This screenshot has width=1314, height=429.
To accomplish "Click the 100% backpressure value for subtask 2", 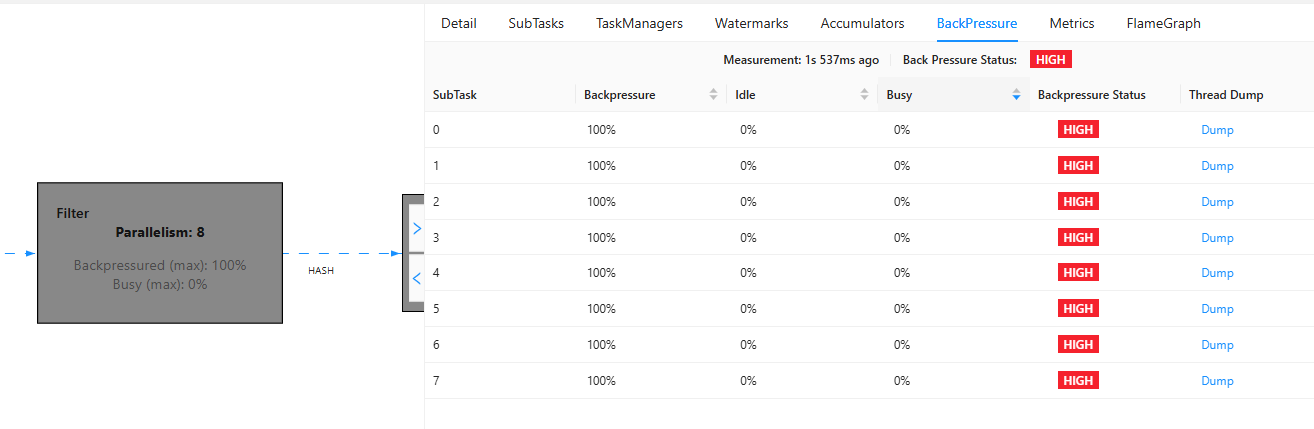I will [x=601, y=202].
